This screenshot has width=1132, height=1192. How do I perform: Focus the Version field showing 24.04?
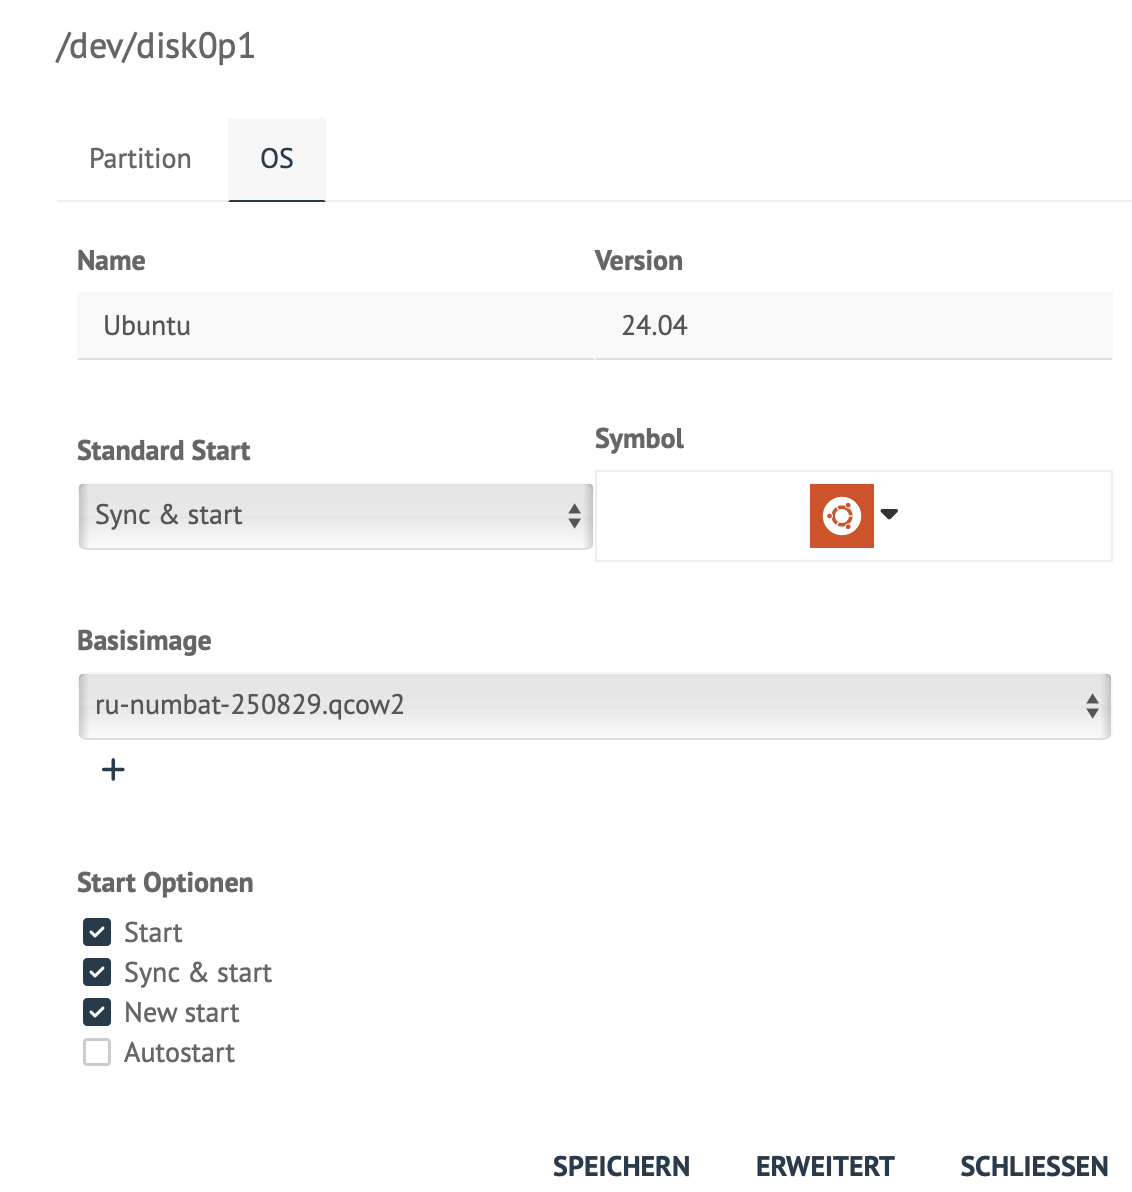tap(853, 326)
